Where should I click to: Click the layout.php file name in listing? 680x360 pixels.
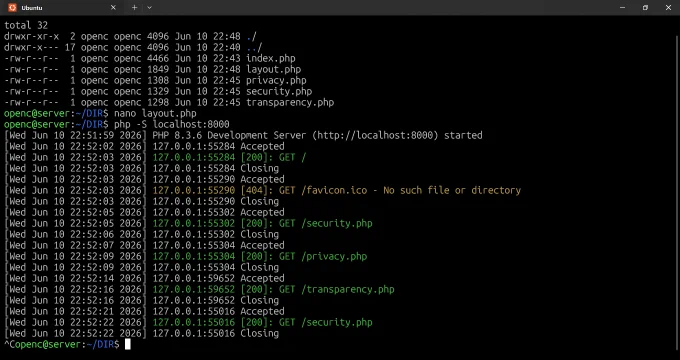click(273, 69)
